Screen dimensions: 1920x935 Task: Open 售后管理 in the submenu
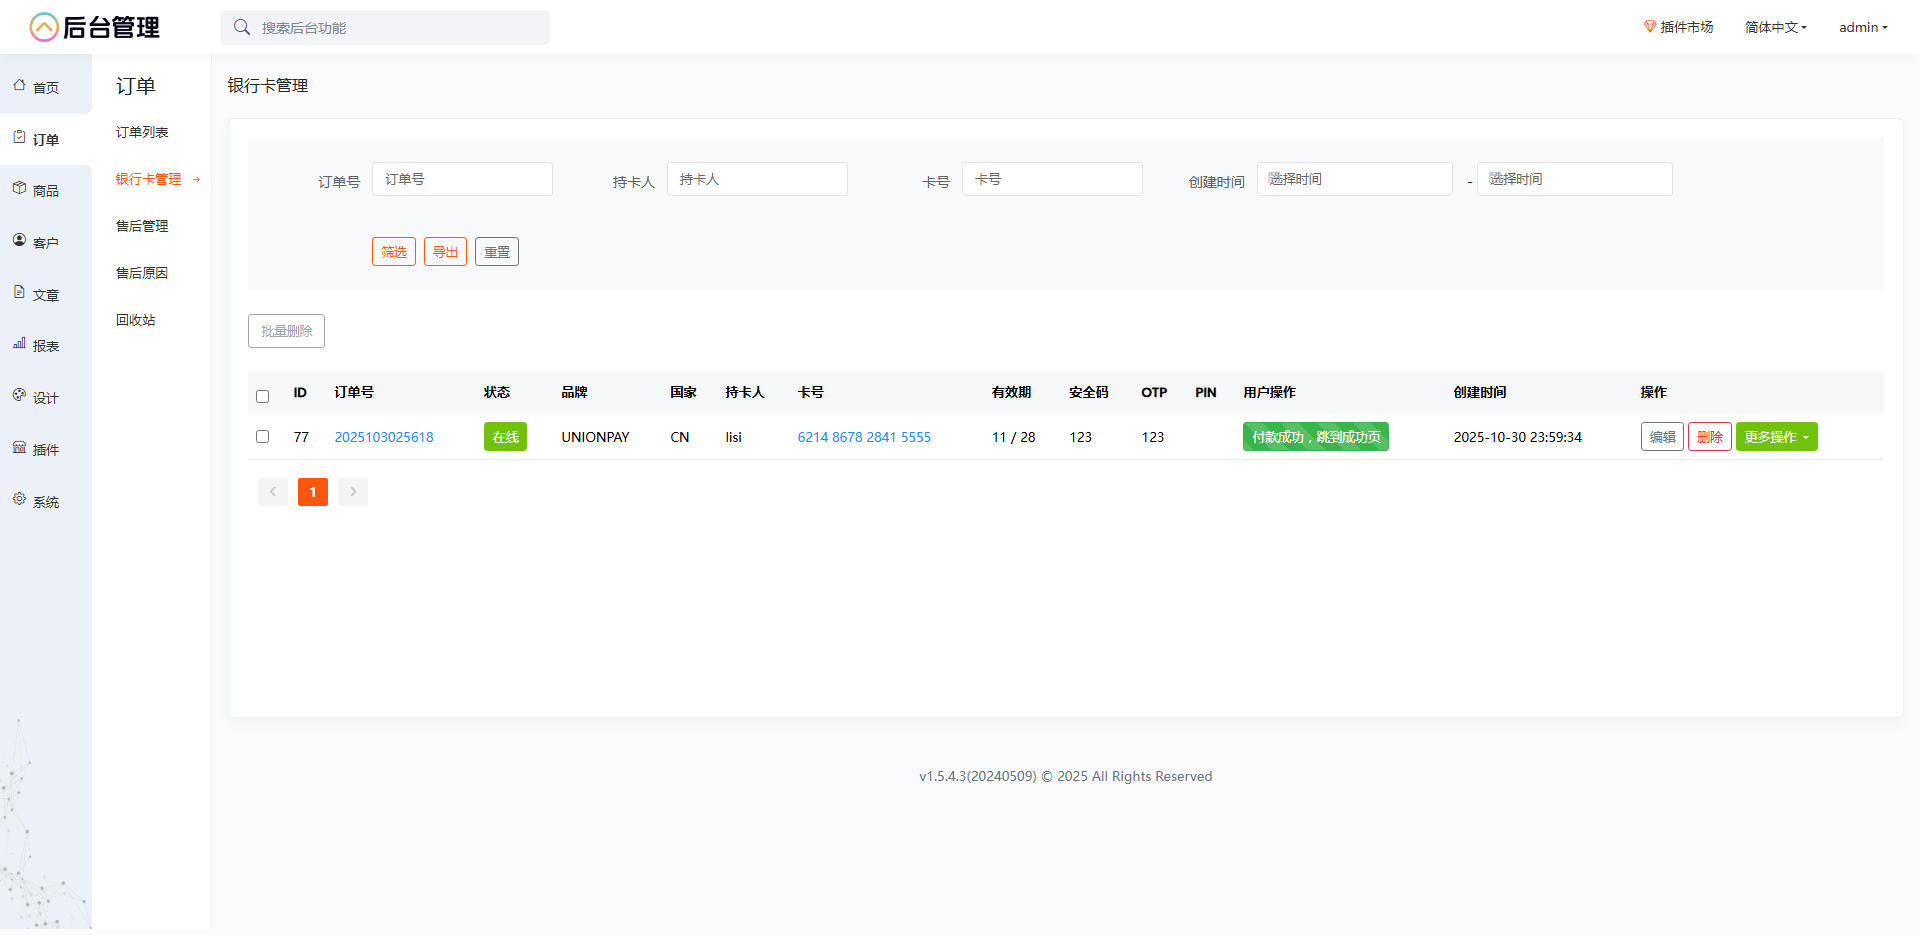[142, 226]
